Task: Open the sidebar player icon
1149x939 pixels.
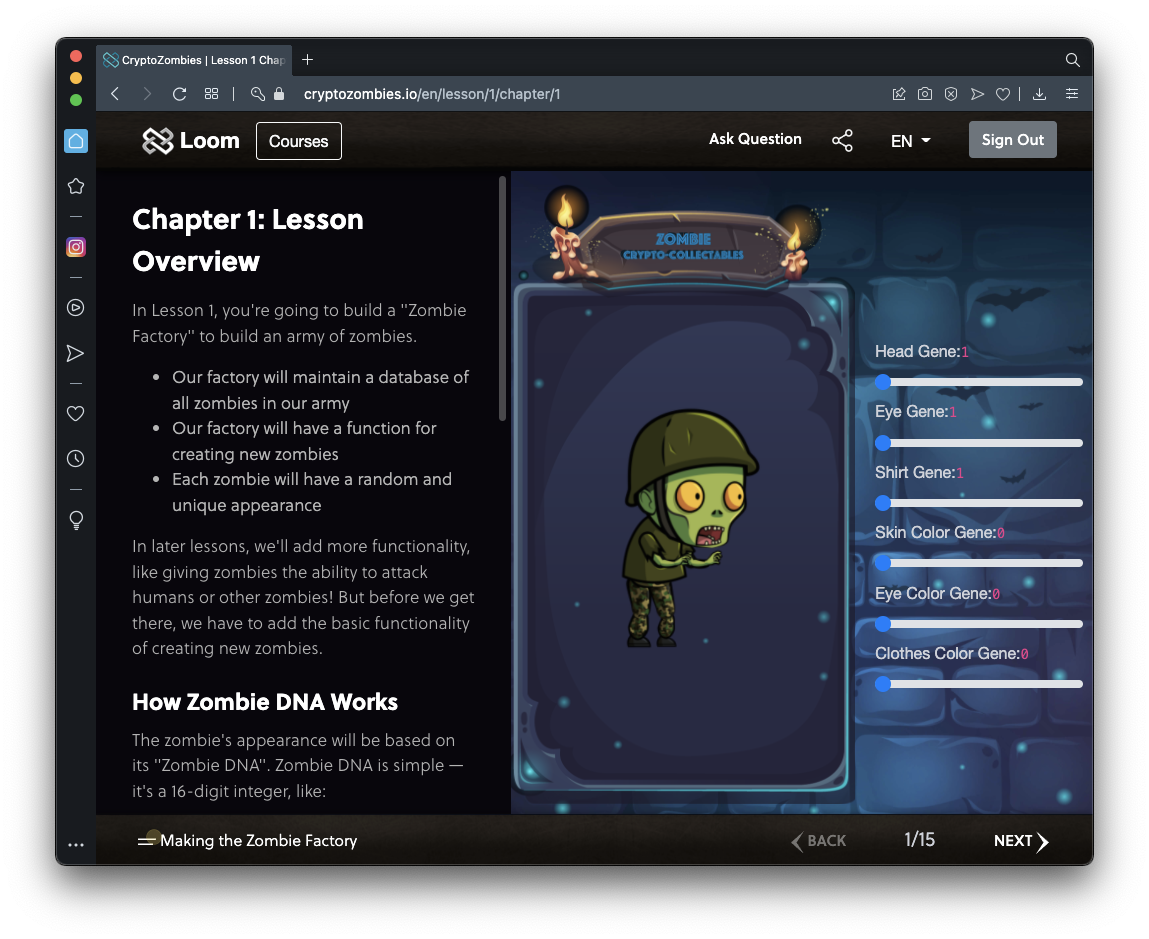Action: (x=75, y=307)
